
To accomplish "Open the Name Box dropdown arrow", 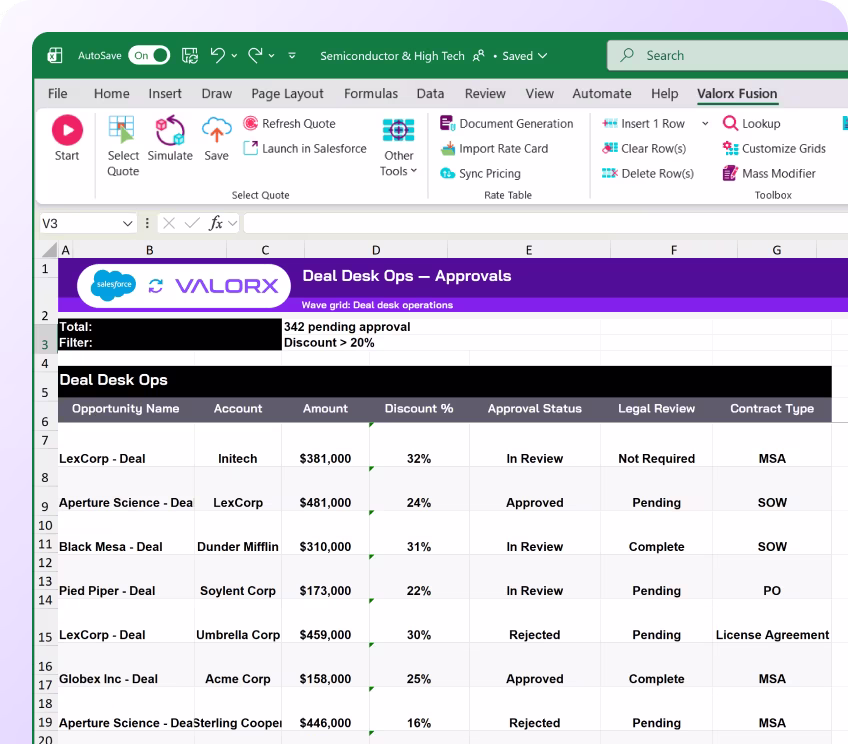I will tap(128, 223).
